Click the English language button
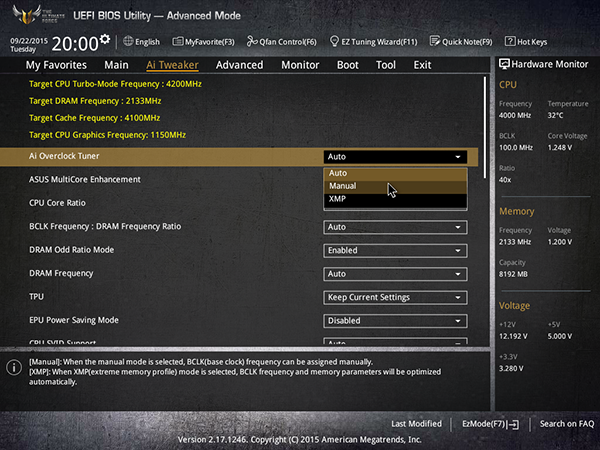 click(x=142, y=41)
